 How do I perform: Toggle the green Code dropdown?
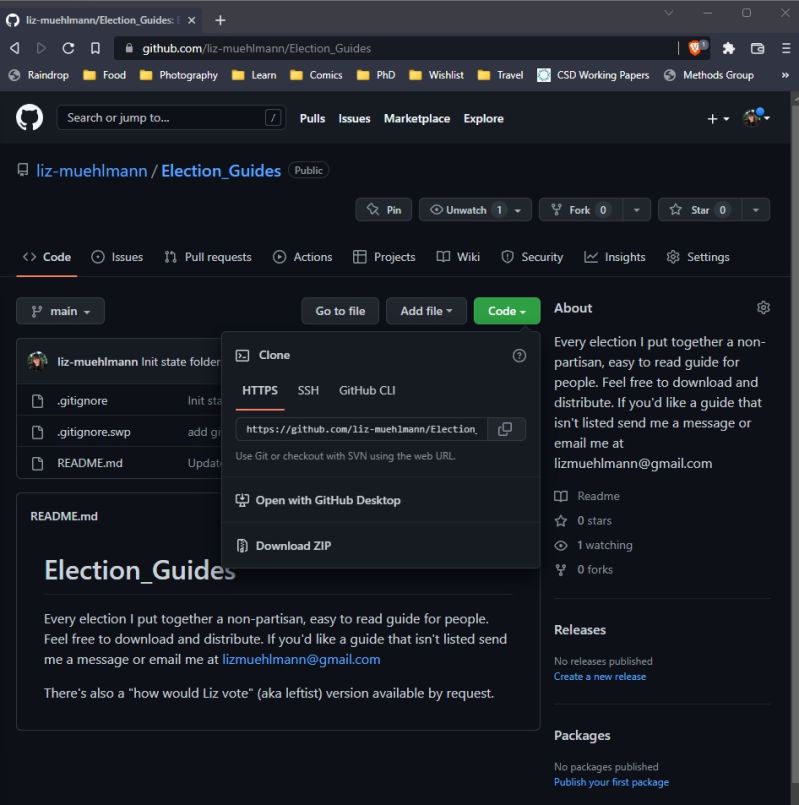point(507,311)
